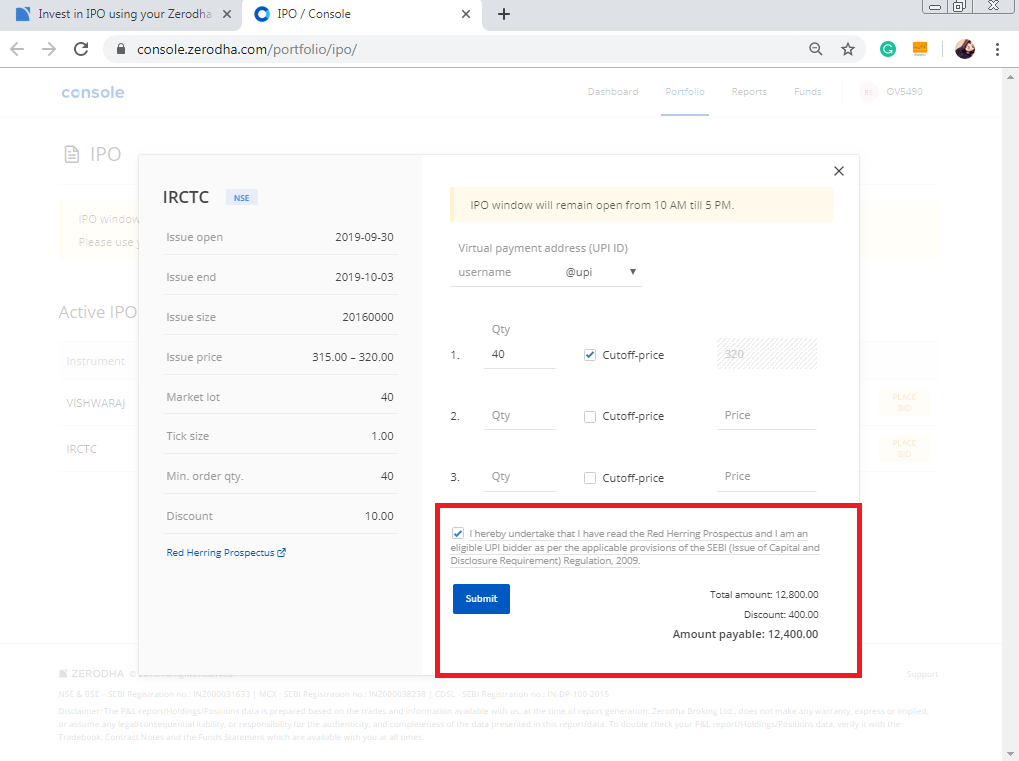Click the Price field of bid 2
The image size is (1019, 761).
click(x=767, y=415)
